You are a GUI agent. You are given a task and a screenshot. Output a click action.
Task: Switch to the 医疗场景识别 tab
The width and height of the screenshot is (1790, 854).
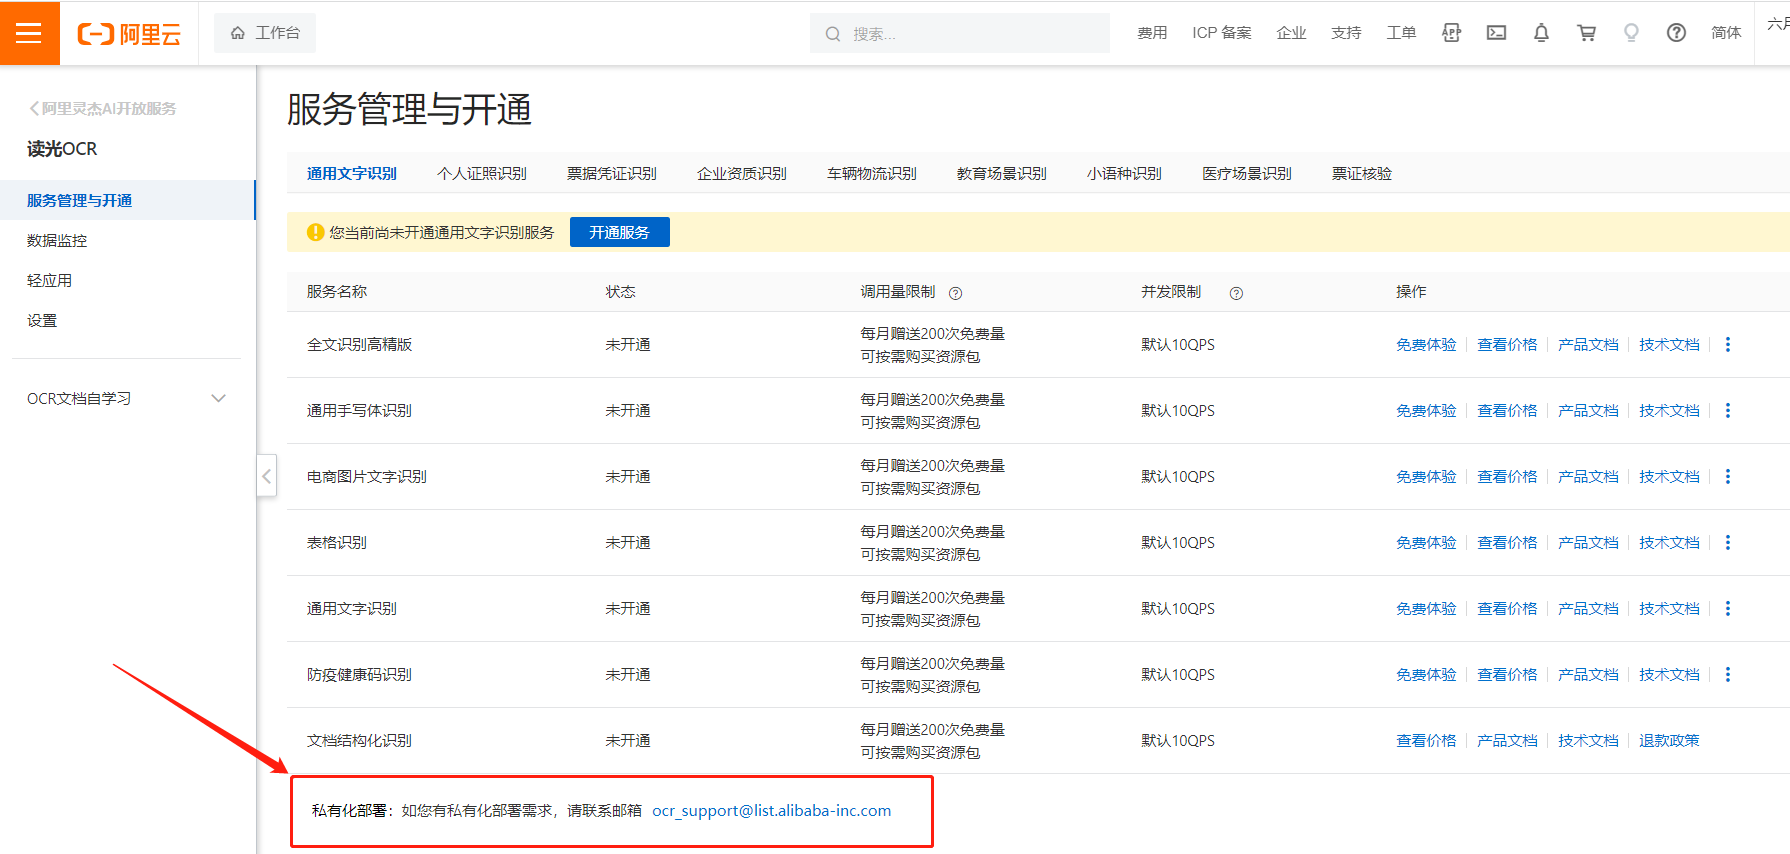(1247, 173)
